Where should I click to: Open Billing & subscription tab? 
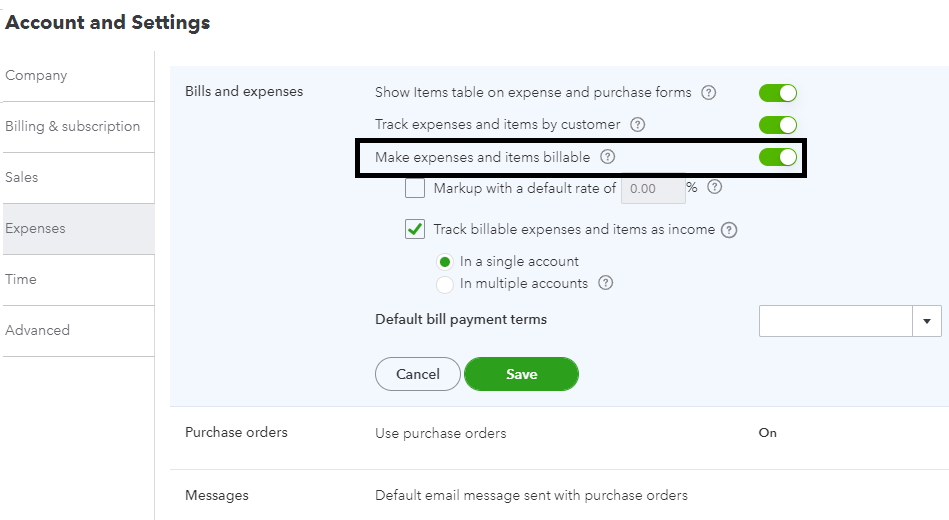tap(72, 126)
